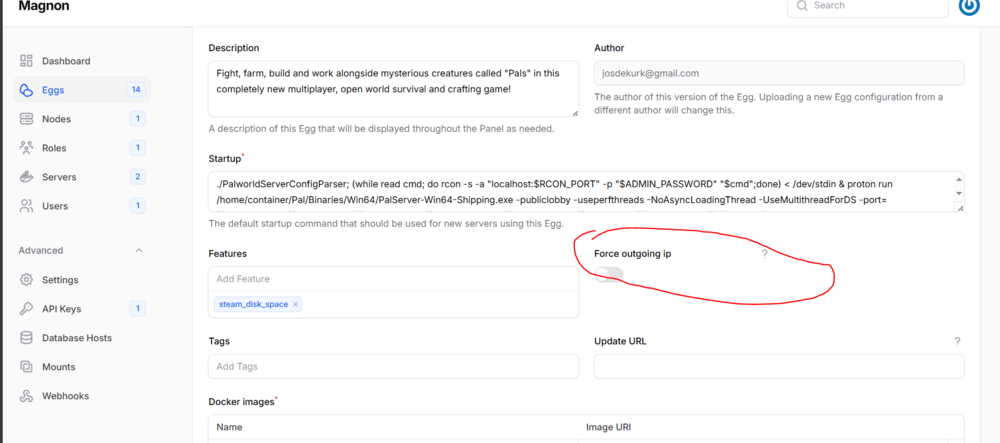Screen dimensions: 1000x443
Task: Go to the Eggs page
Action: pos(82,90)
